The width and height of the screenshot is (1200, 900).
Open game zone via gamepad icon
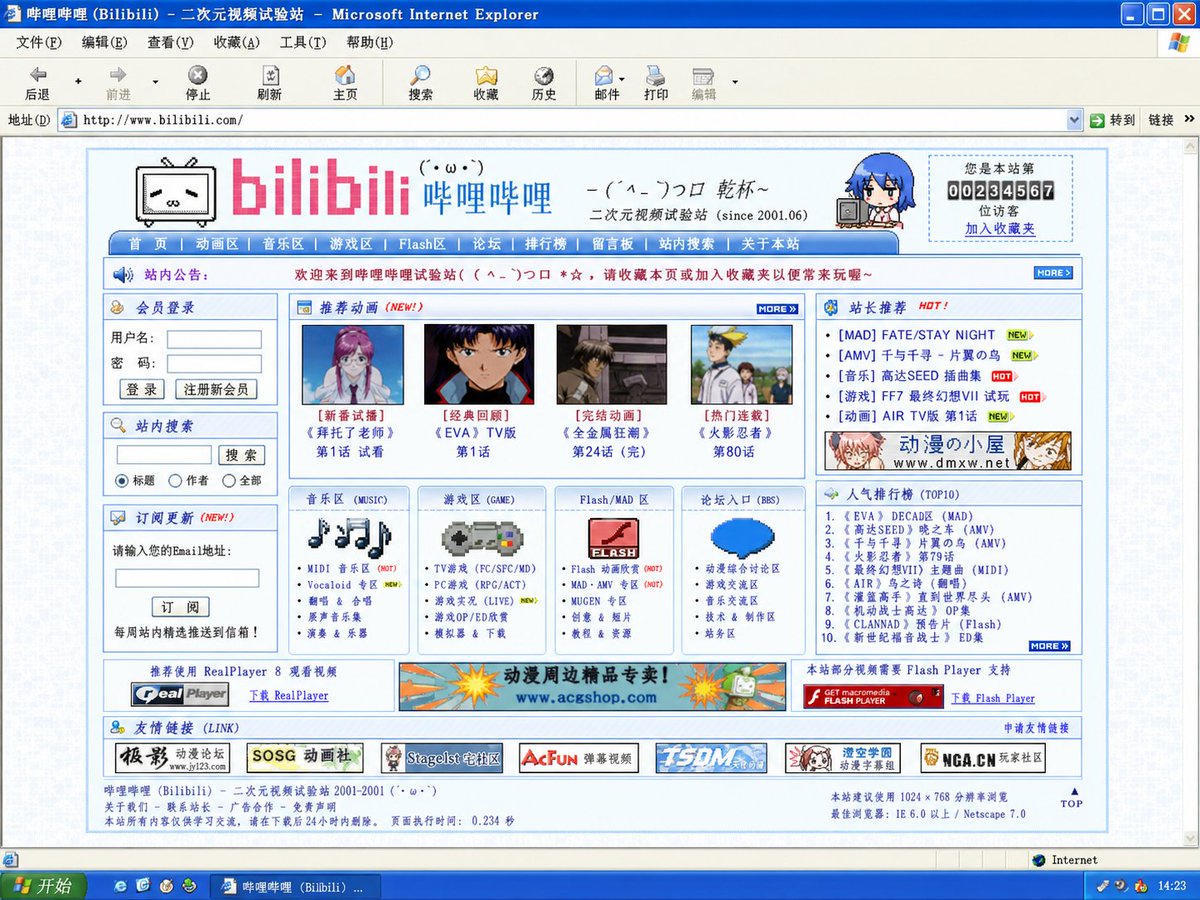tap(483, 537)
